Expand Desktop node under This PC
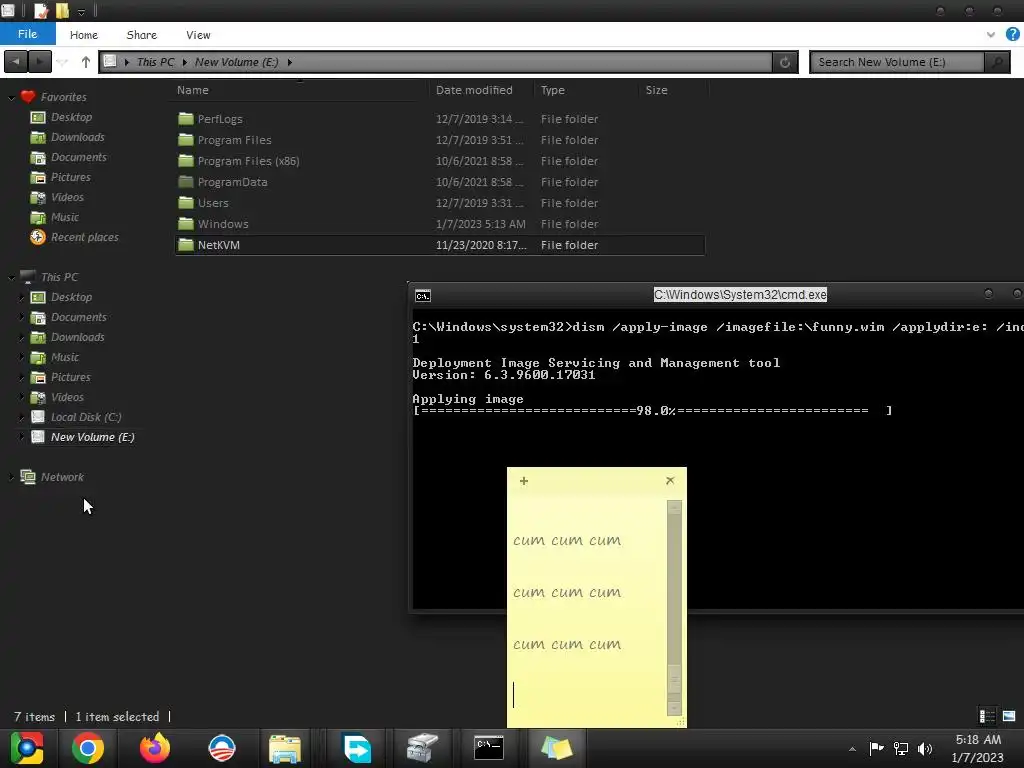This screenshot has height=768, width=1024. pos(22,298)
